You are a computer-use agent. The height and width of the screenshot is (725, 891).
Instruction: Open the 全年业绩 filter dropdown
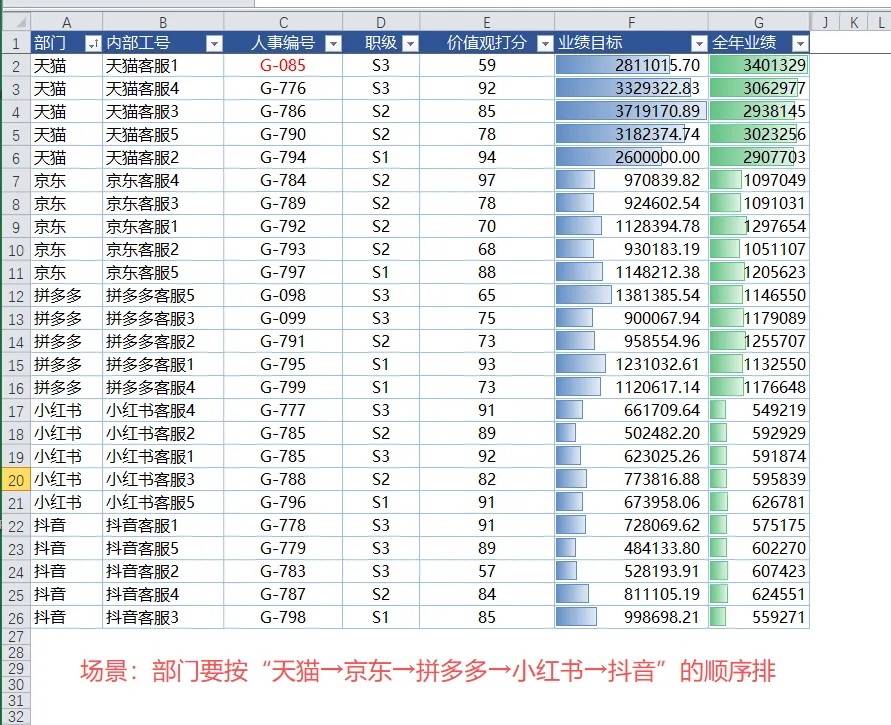(800, 43)
